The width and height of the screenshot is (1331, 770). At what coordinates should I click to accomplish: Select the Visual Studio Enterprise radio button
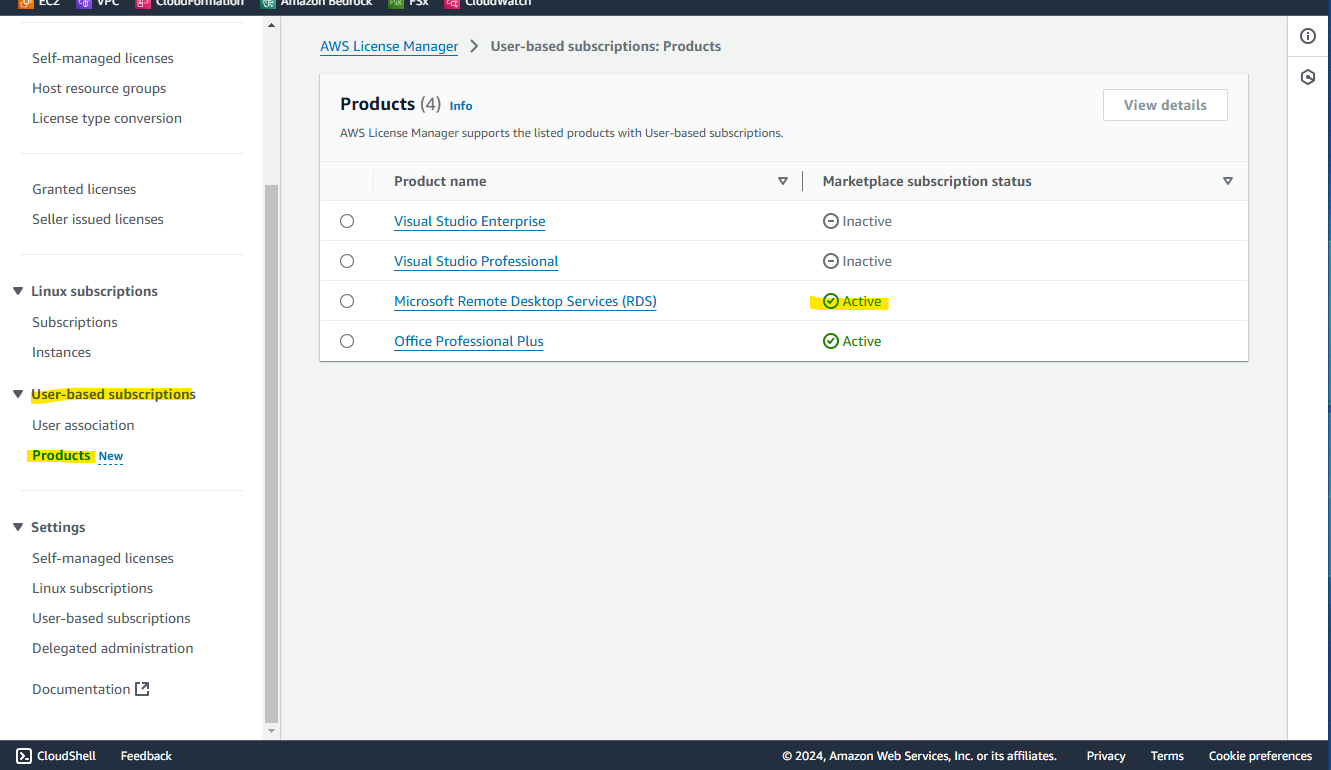pyautogui.click(x=347, y=221)
